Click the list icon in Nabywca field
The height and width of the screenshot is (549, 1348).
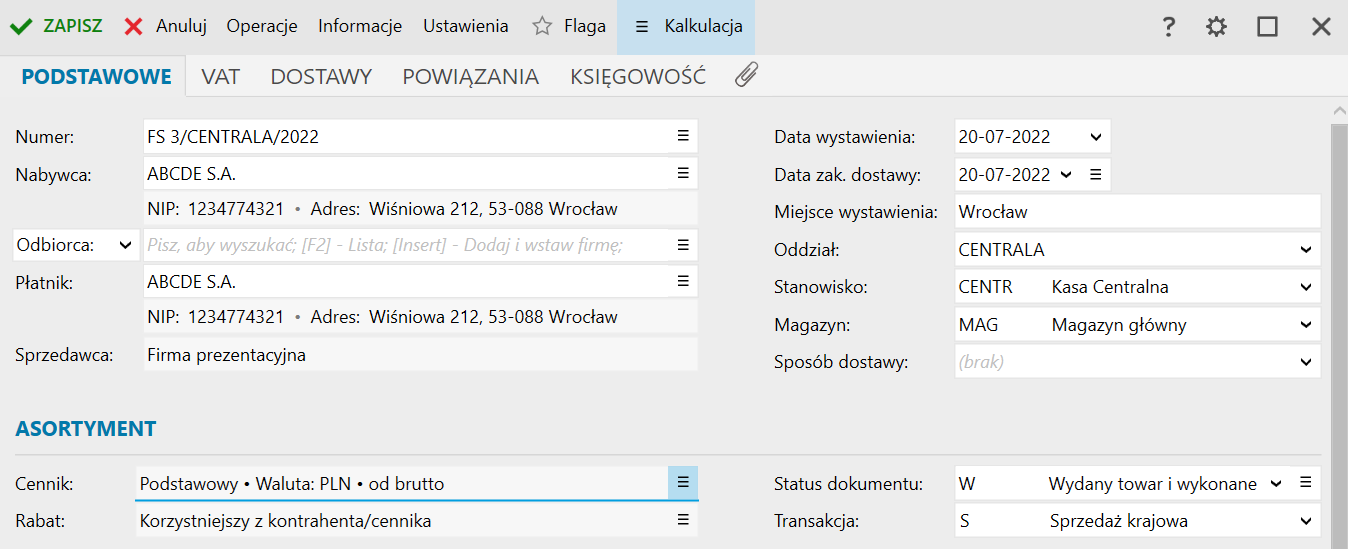coord(683,173)
